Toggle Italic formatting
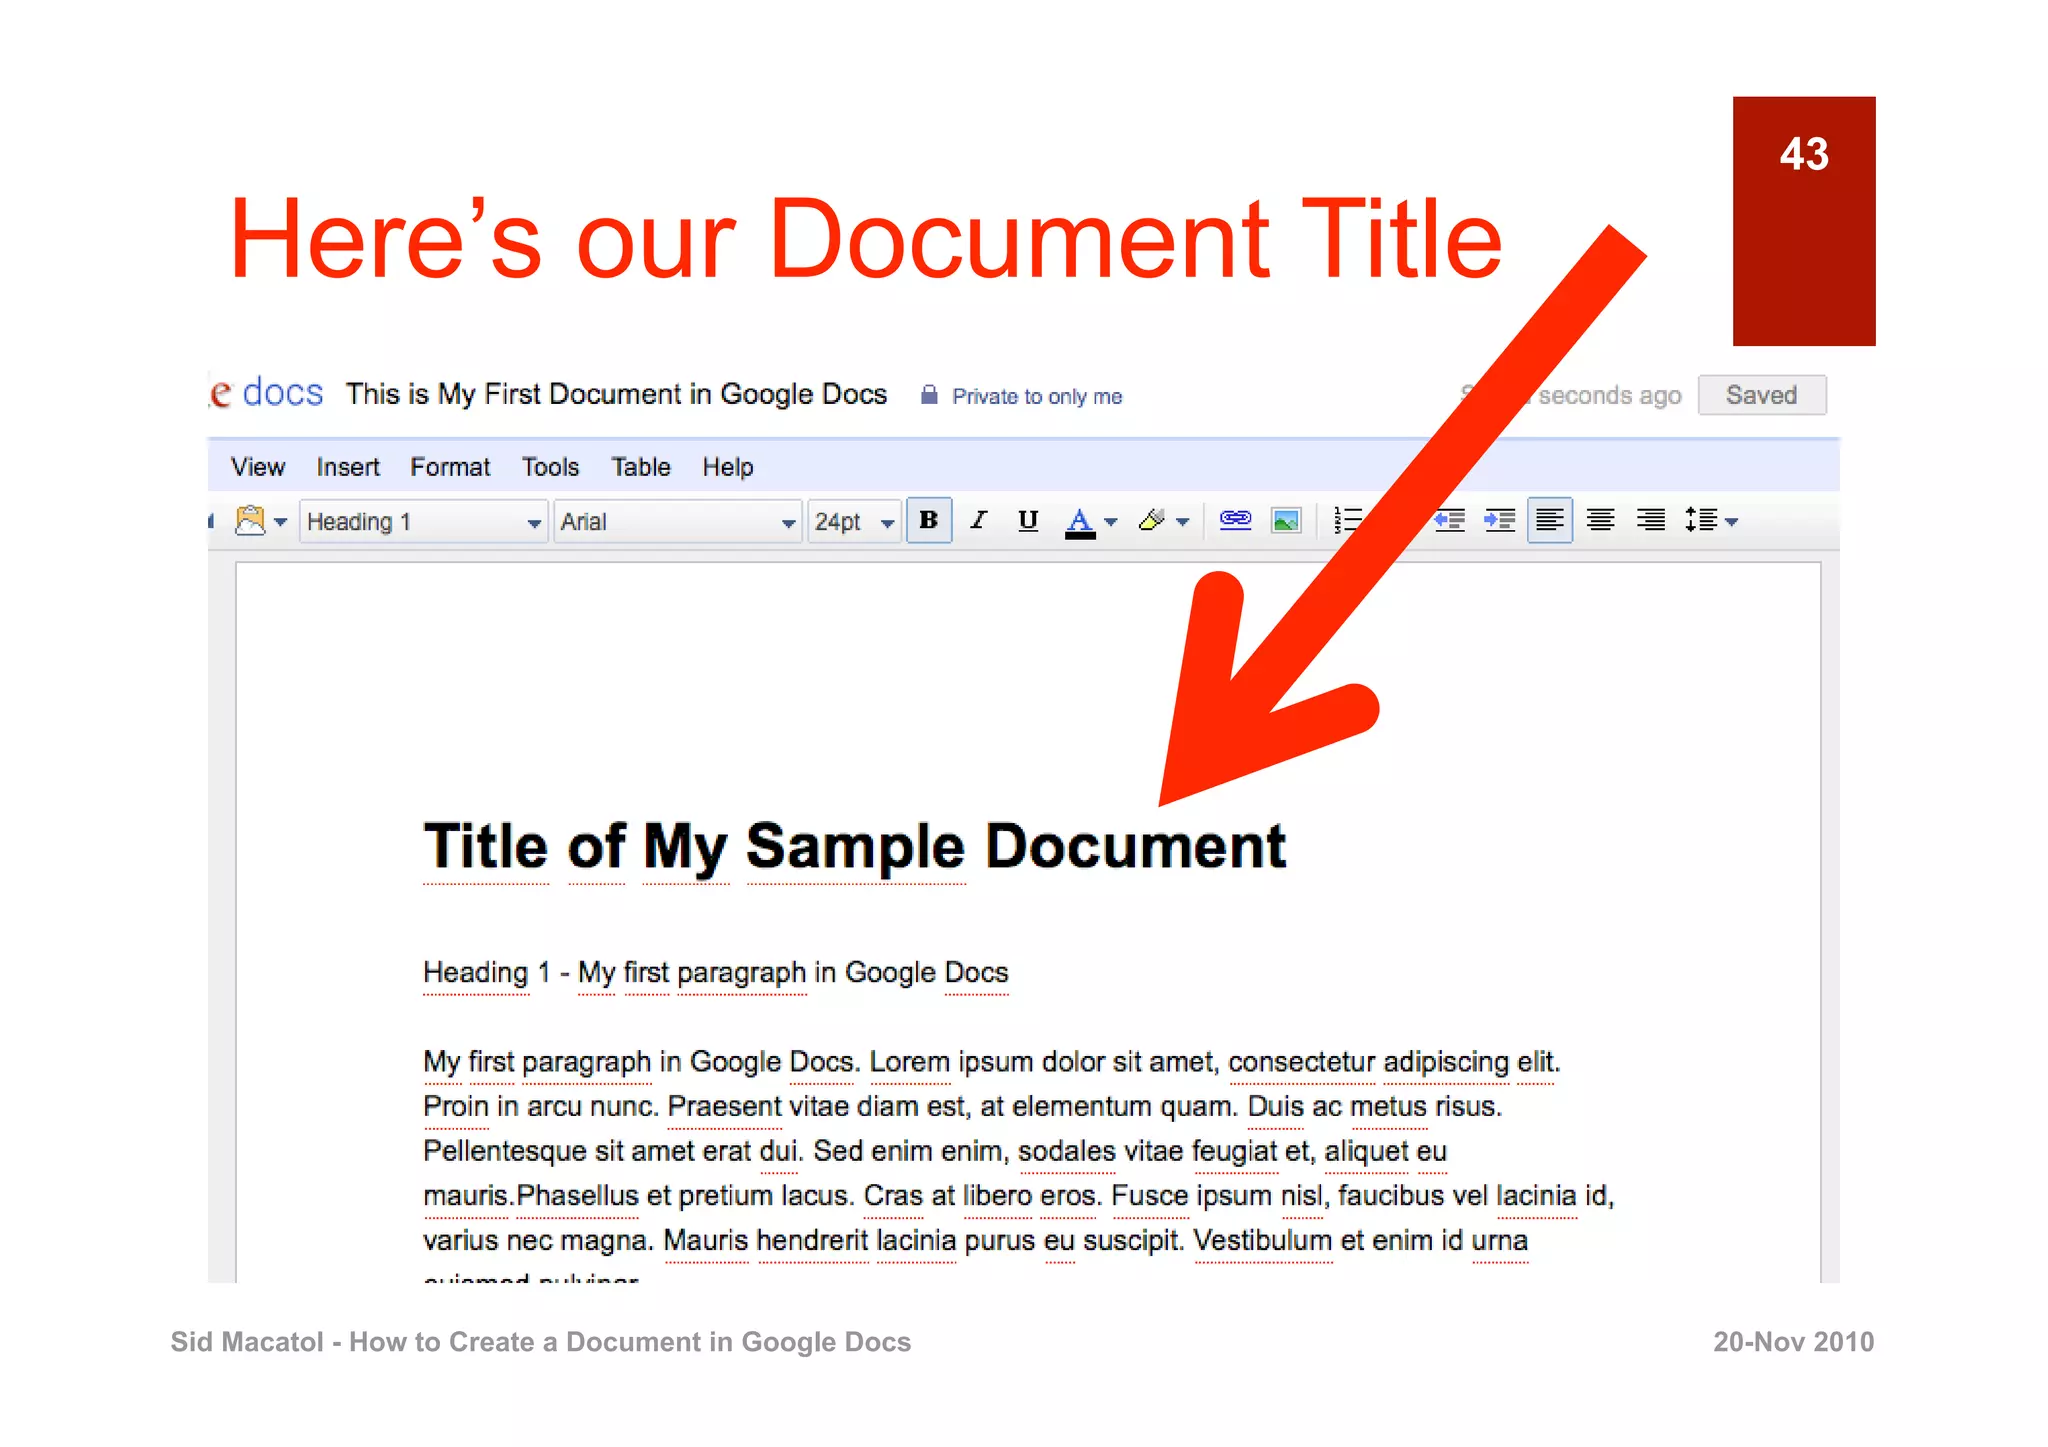 click(x=979, y=520)
